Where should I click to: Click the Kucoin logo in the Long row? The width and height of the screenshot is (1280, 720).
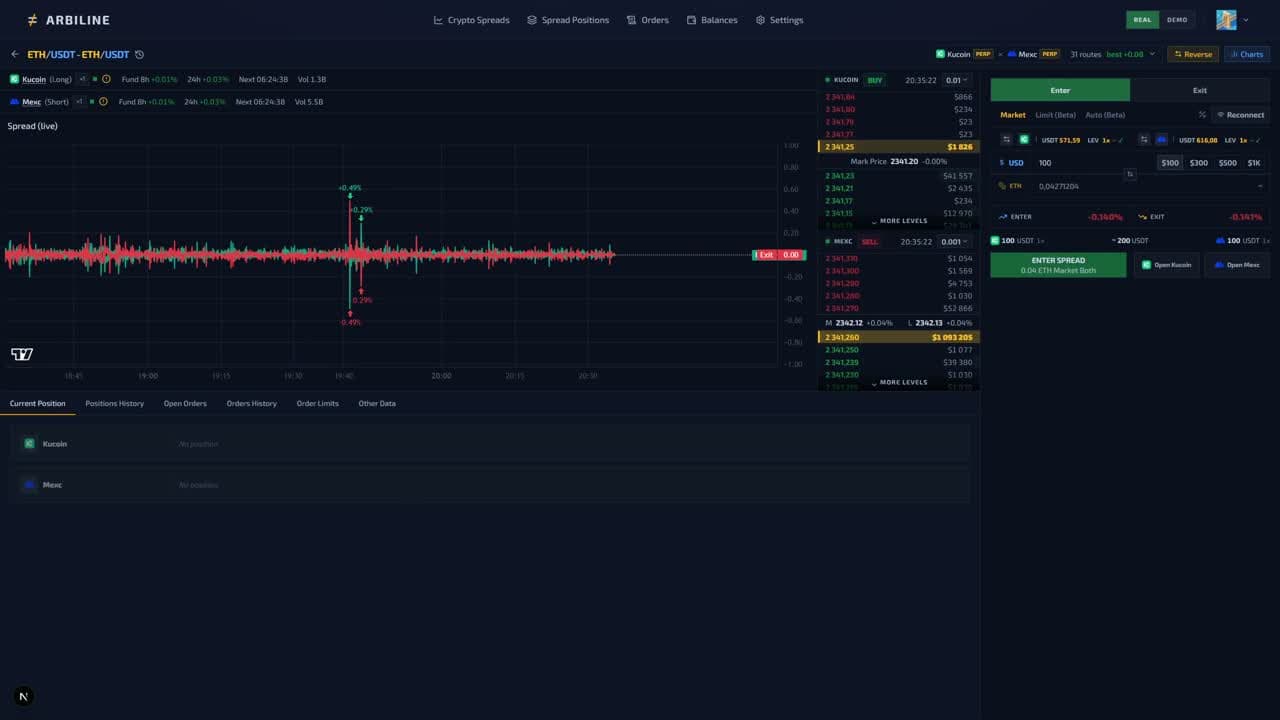tap(14, 79)
